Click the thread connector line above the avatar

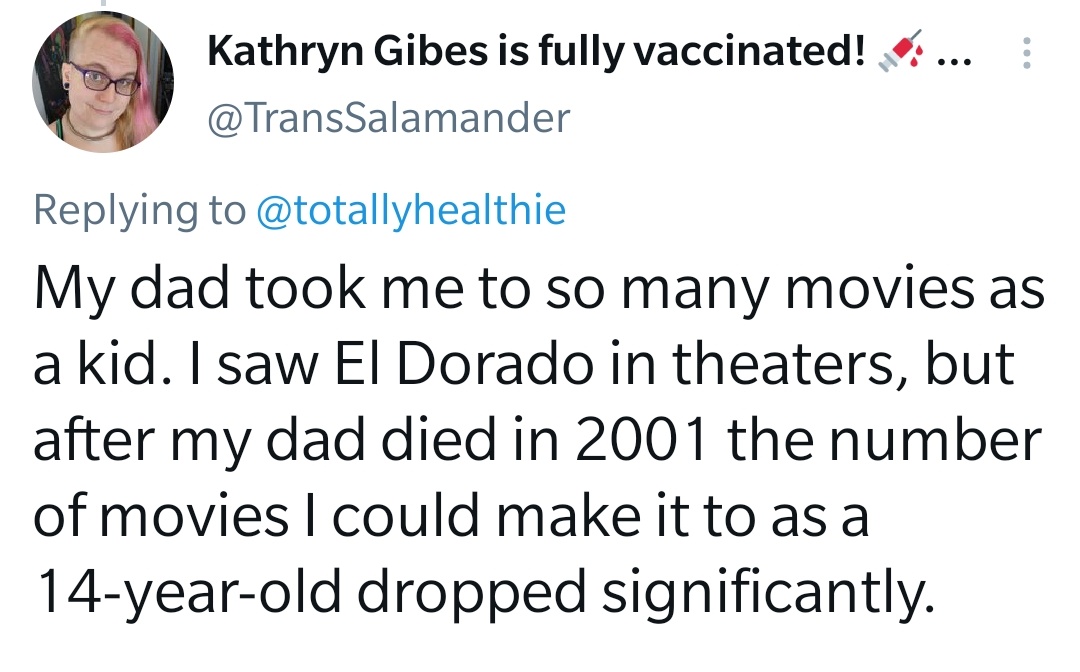click(x=103, y=3)
